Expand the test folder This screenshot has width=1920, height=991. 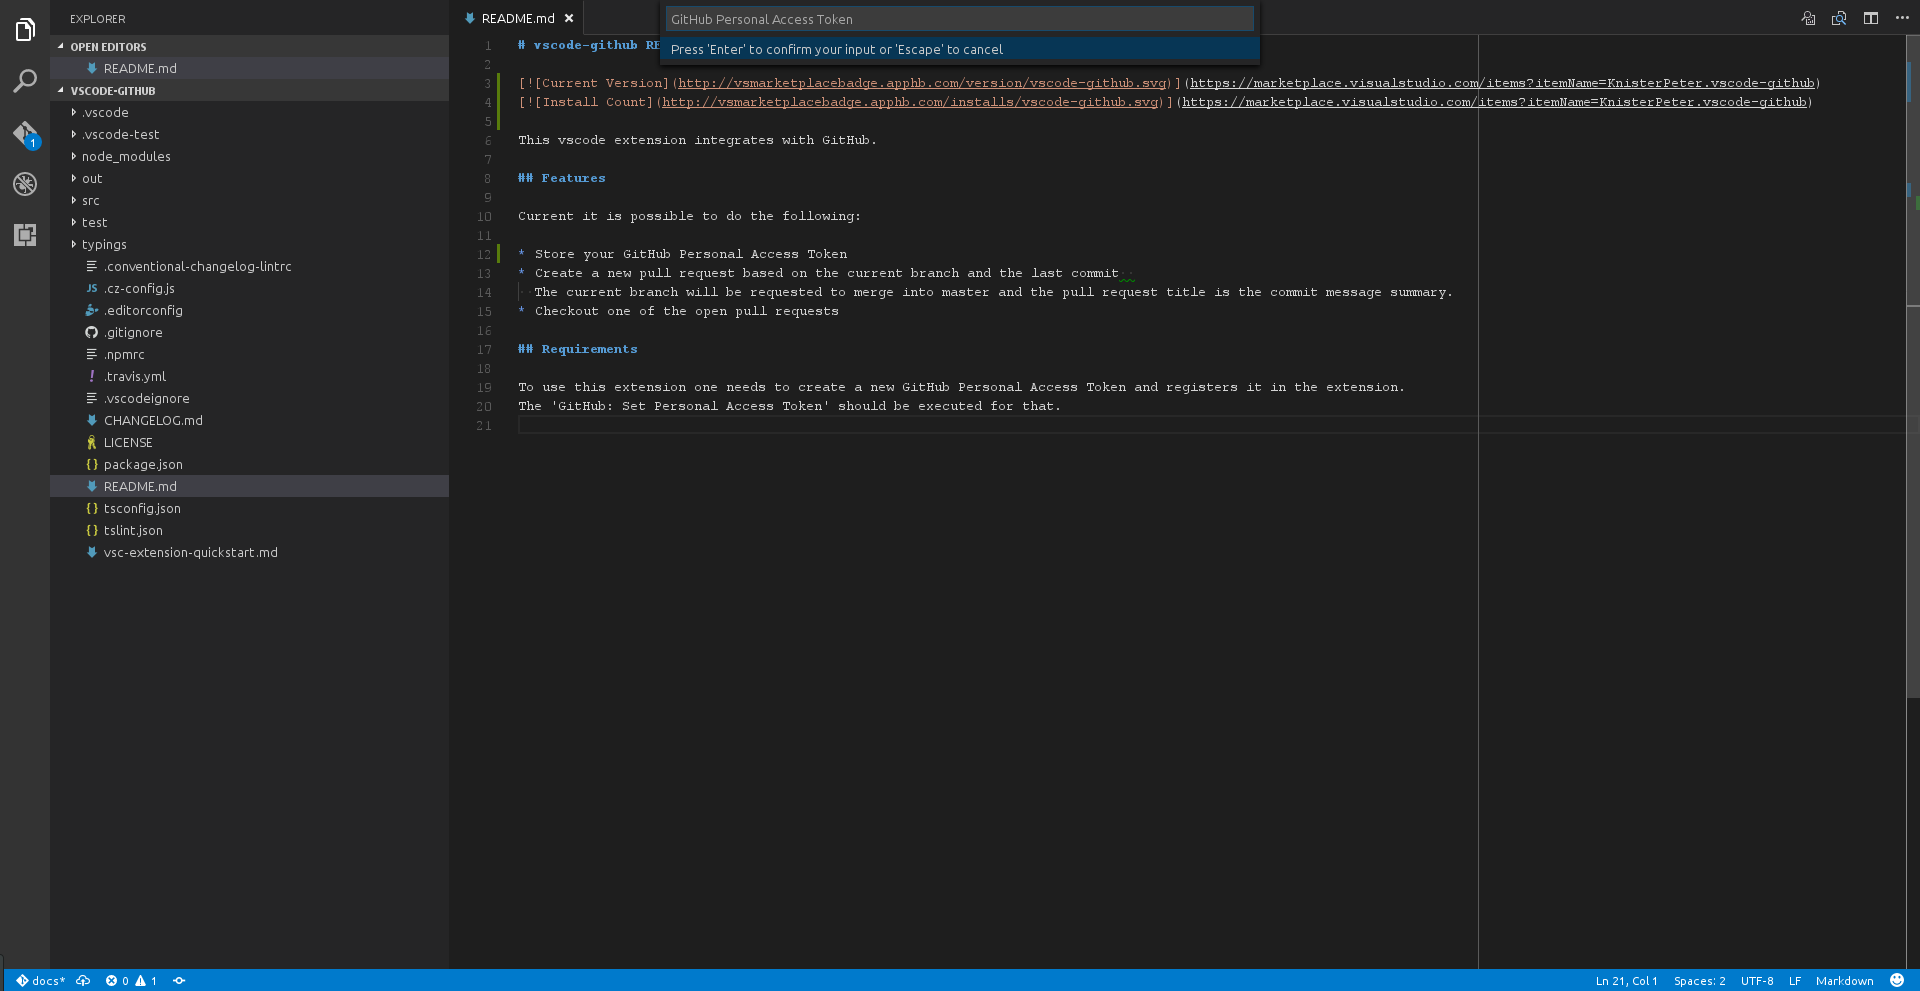coord(250,222)
